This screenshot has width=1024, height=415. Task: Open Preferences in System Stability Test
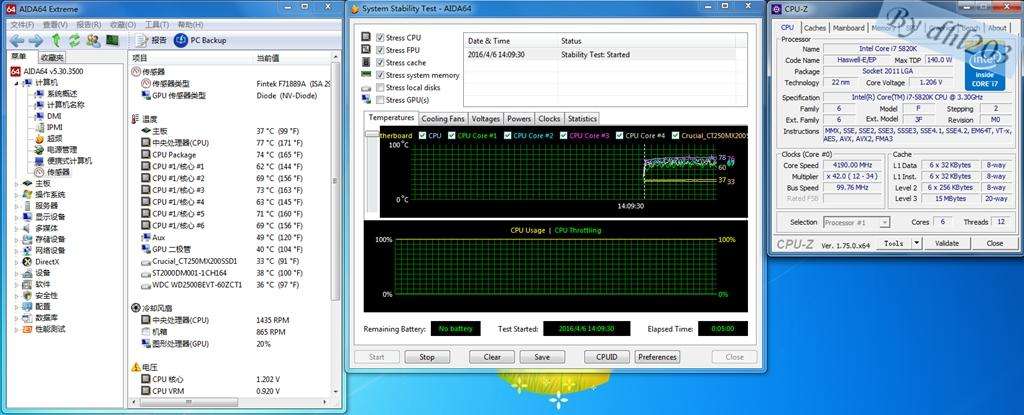[x=657, y=357]
